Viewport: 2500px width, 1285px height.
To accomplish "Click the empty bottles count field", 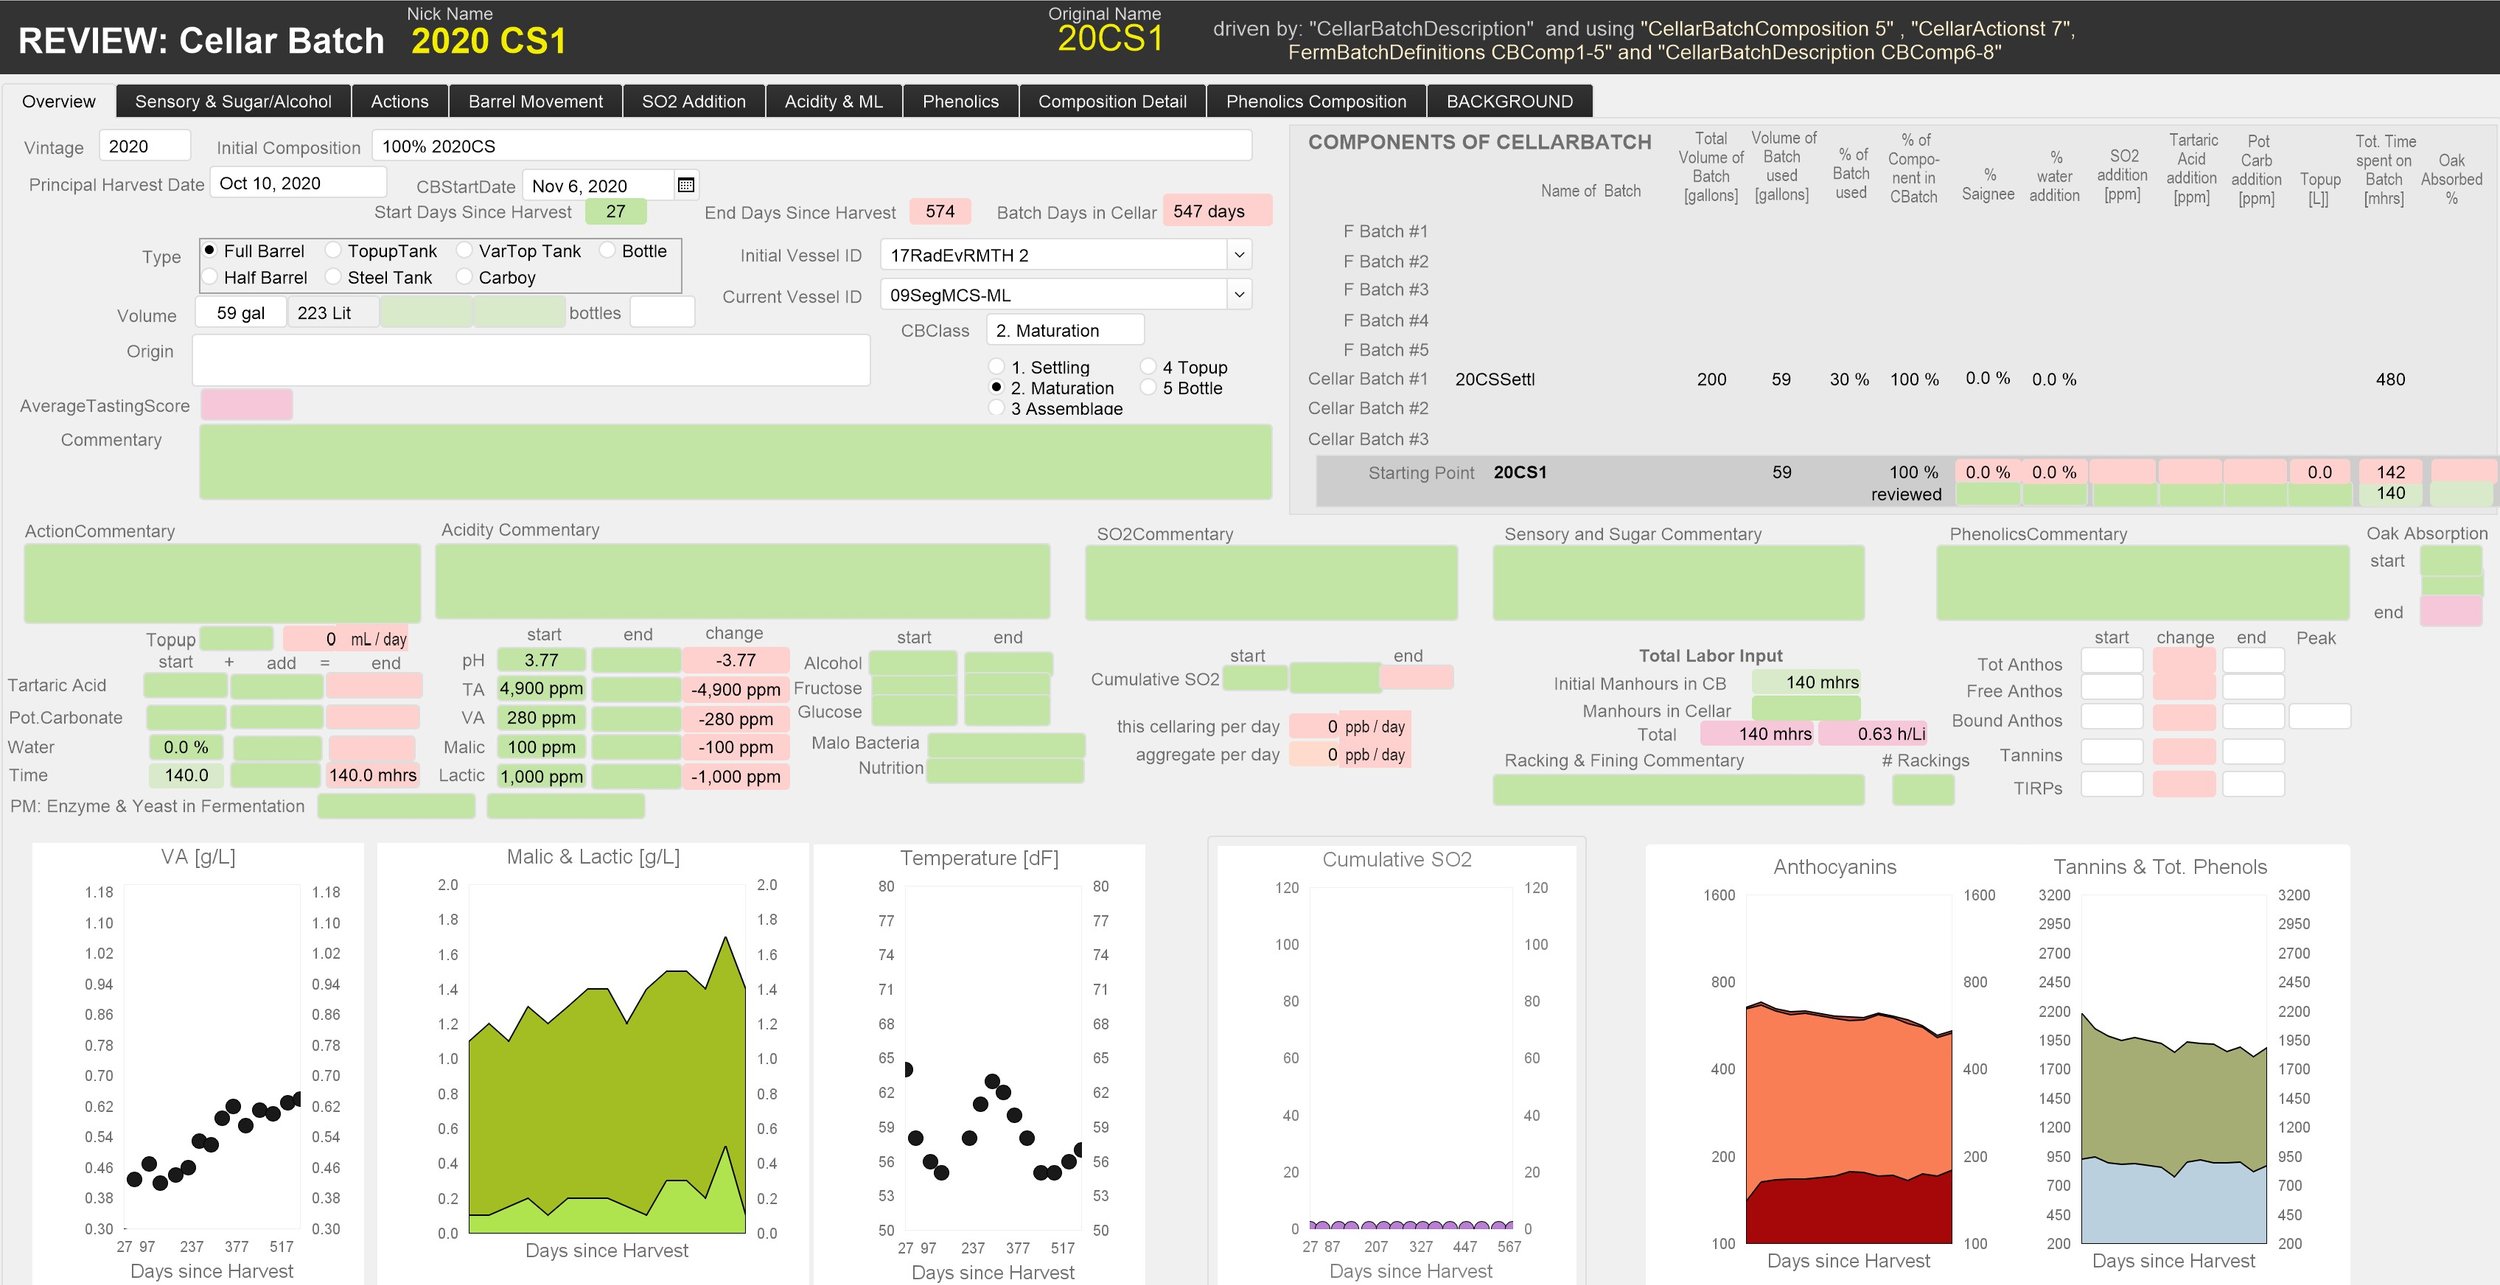I will [x=662, y=312].
